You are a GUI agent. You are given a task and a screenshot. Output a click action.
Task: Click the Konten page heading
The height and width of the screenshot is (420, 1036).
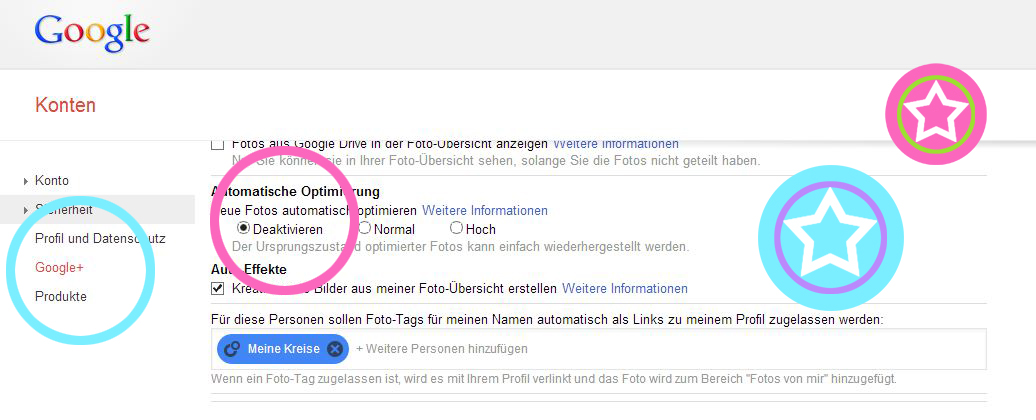pyautogui.click(x=65, y=105)
